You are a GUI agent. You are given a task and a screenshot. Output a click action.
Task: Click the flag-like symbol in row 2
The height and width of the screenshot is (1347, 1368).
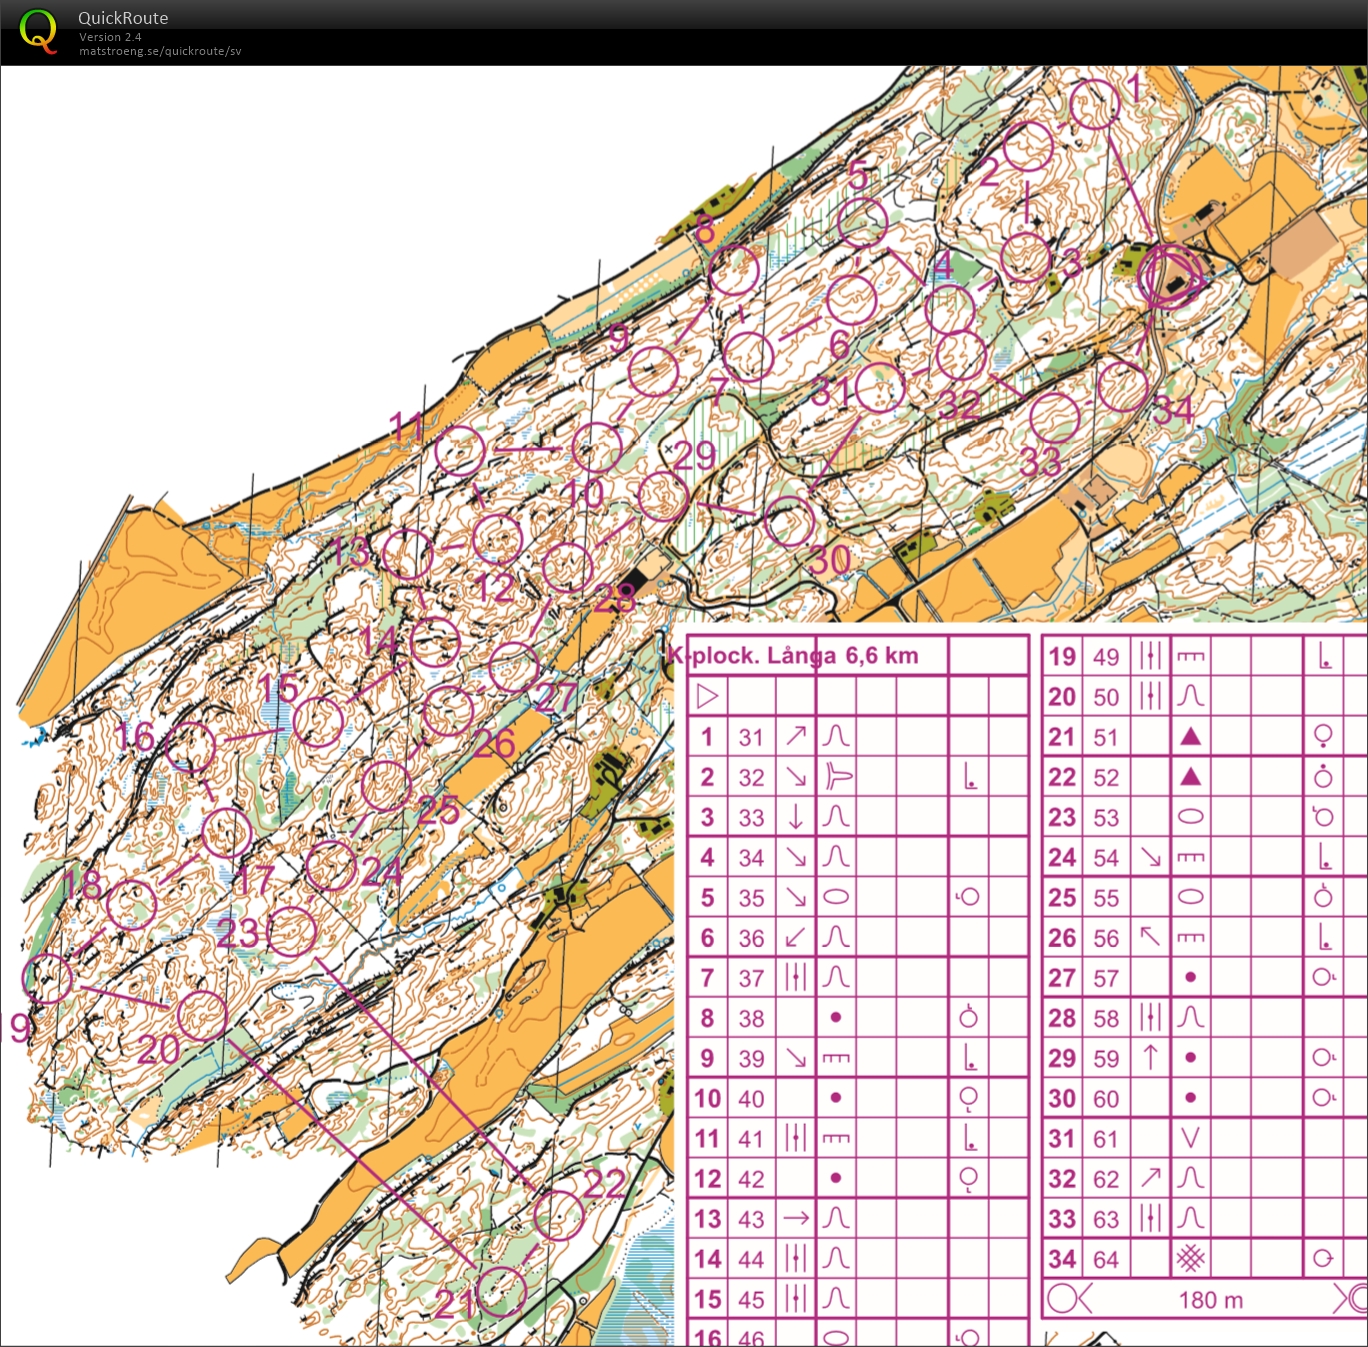[x=837, y=777]
